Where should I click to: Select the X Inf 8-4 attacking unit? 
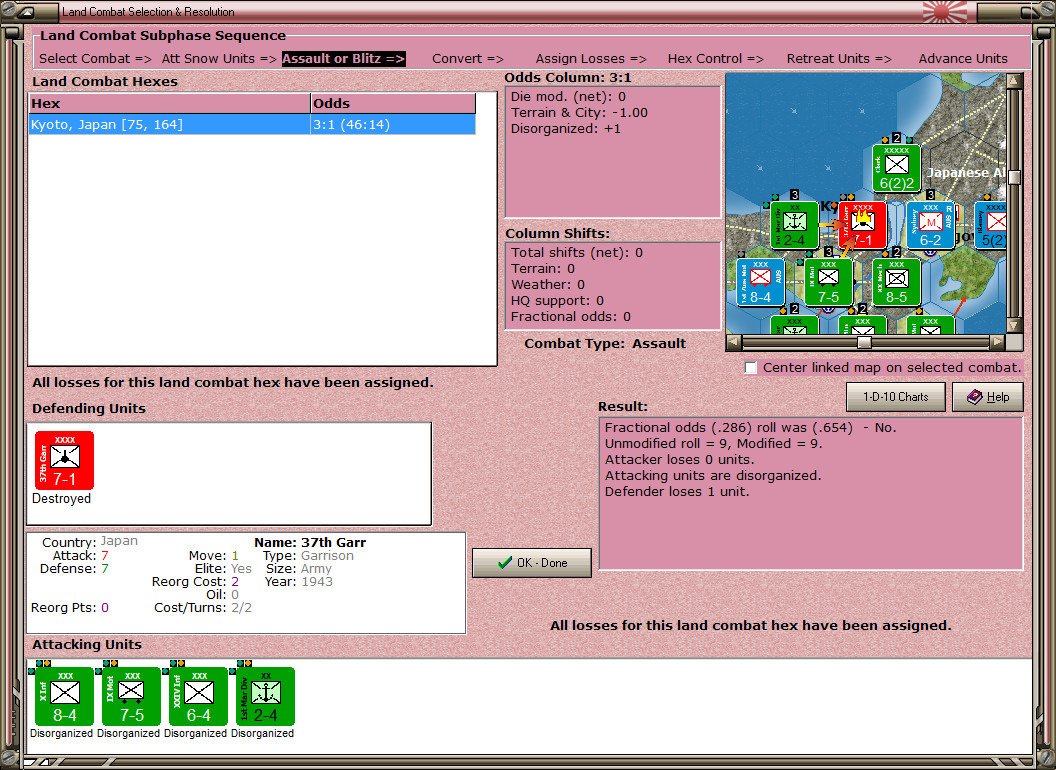coord(65,697)
